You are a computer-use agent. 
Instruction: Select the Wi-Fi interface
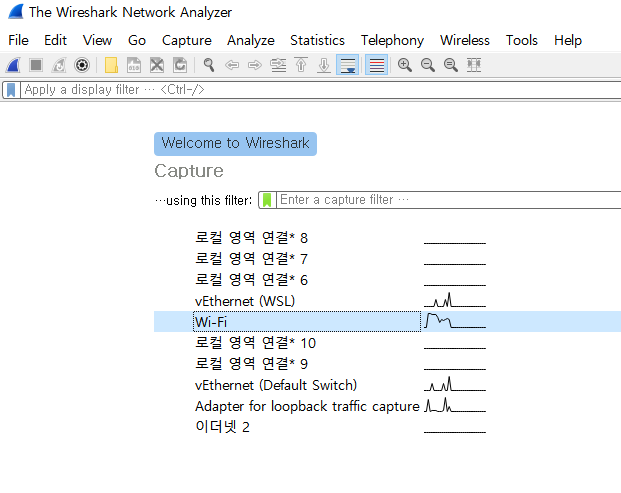pos(307,322)
